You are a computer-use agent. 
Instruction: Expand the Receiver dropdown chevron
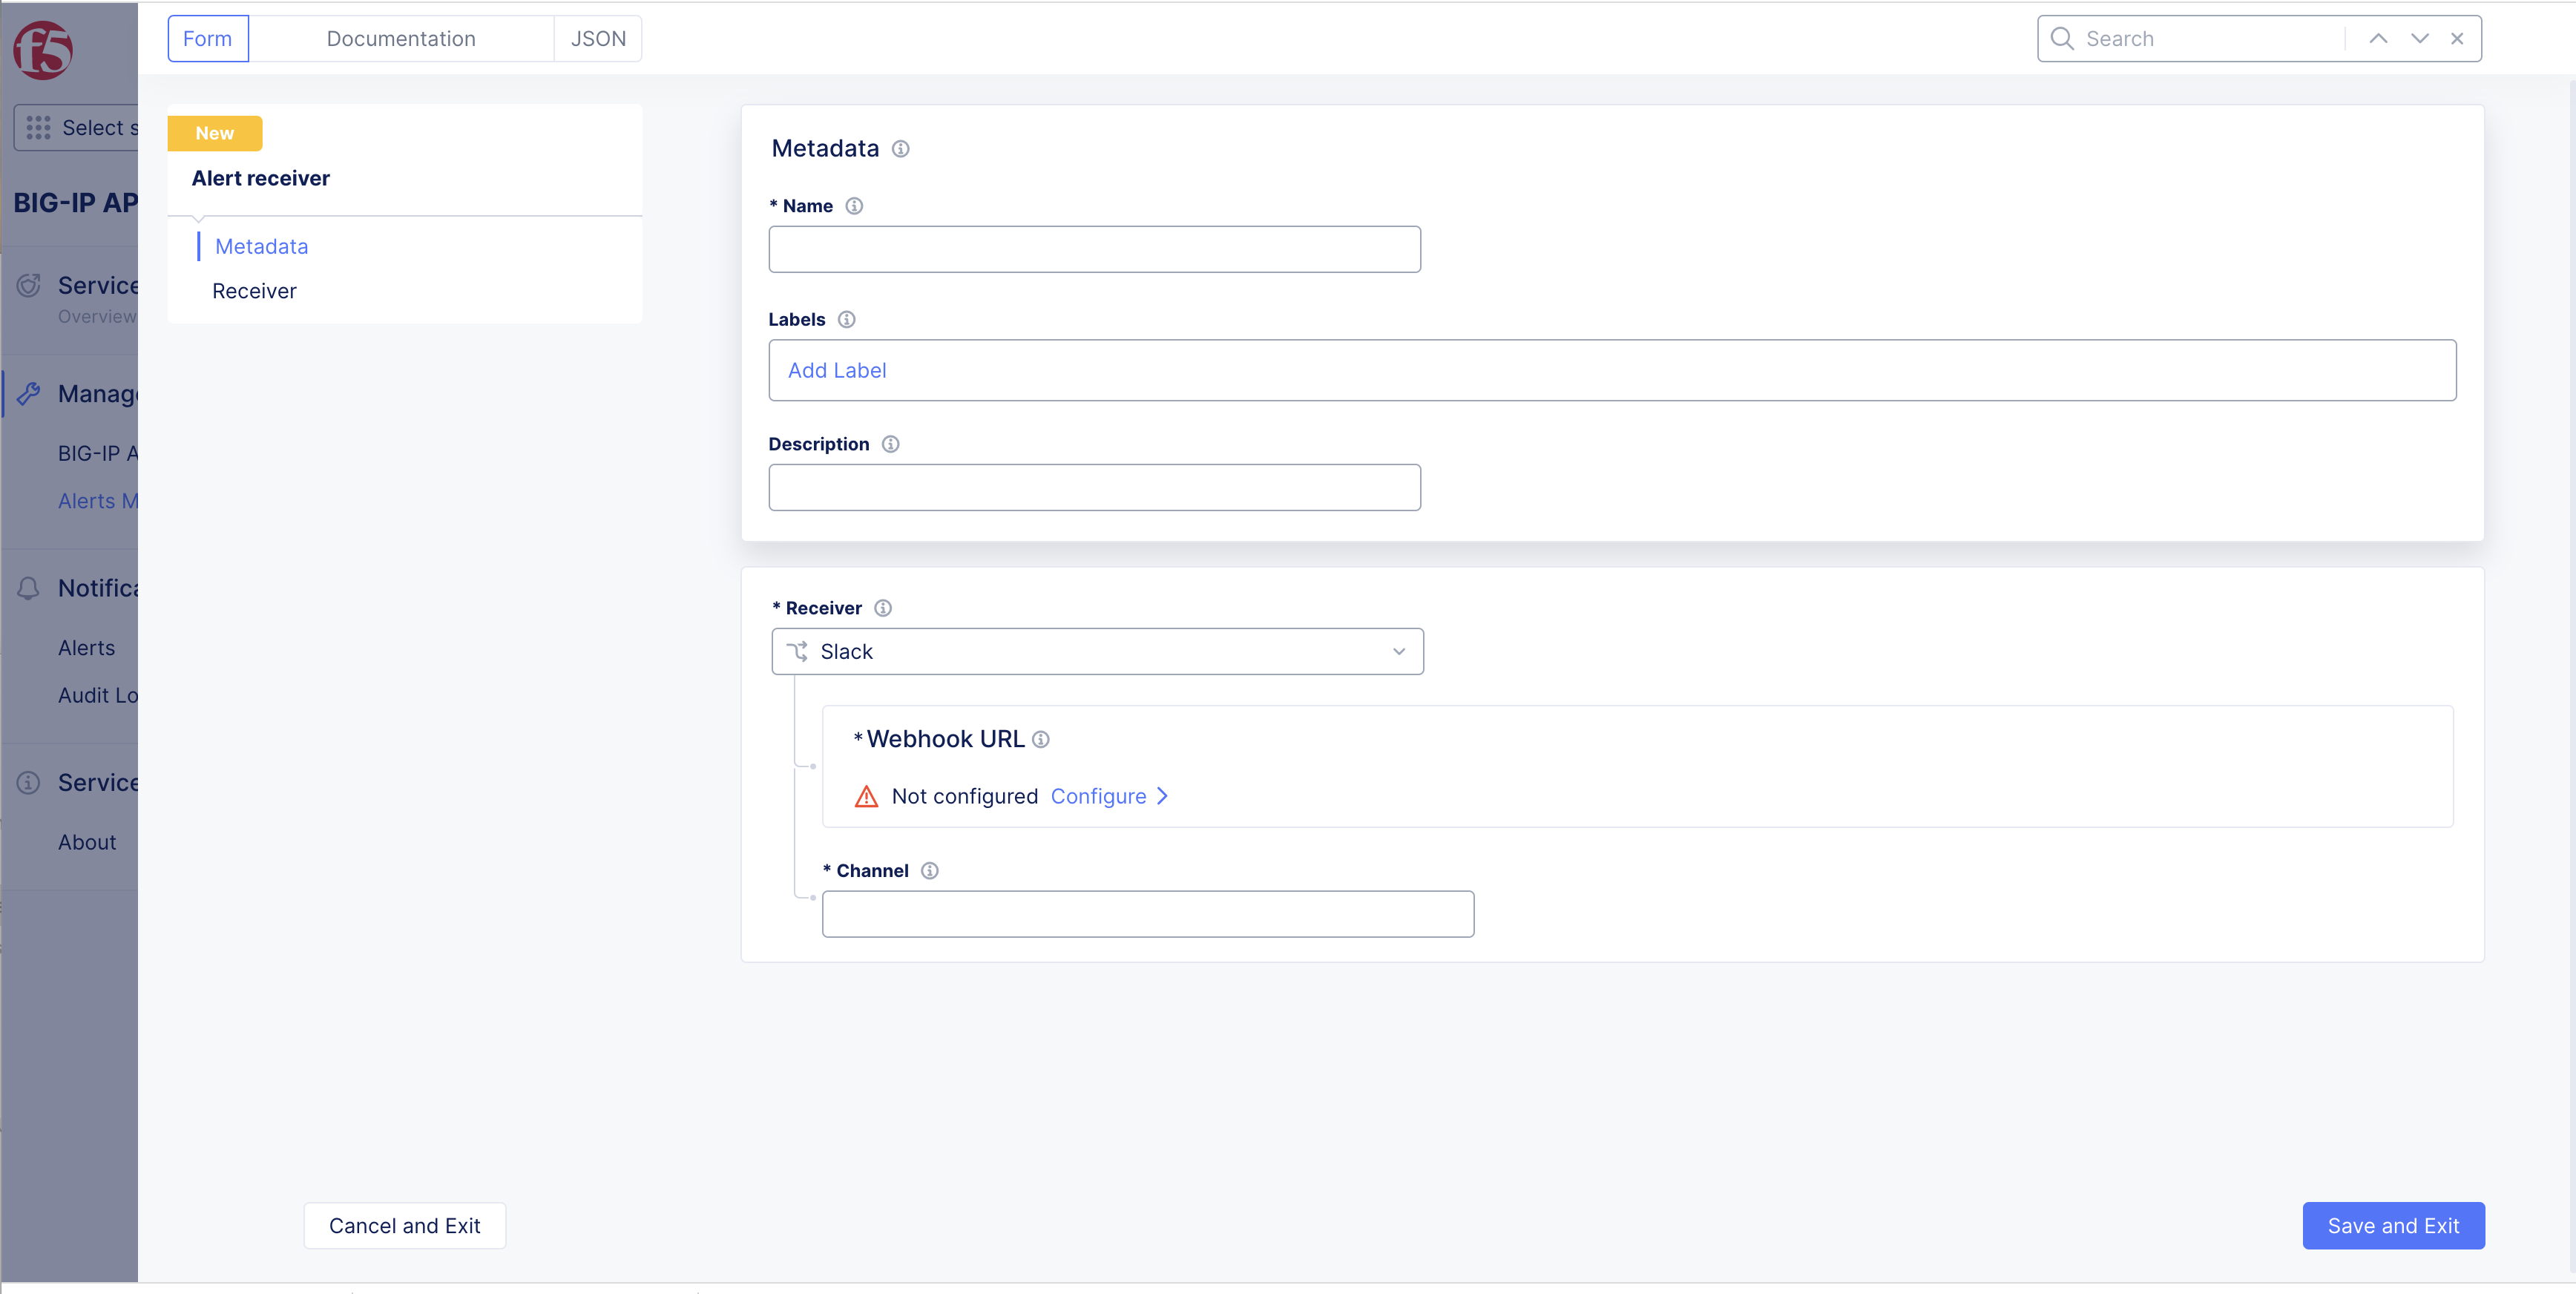pyautogui.click(x=1398, y=652)
